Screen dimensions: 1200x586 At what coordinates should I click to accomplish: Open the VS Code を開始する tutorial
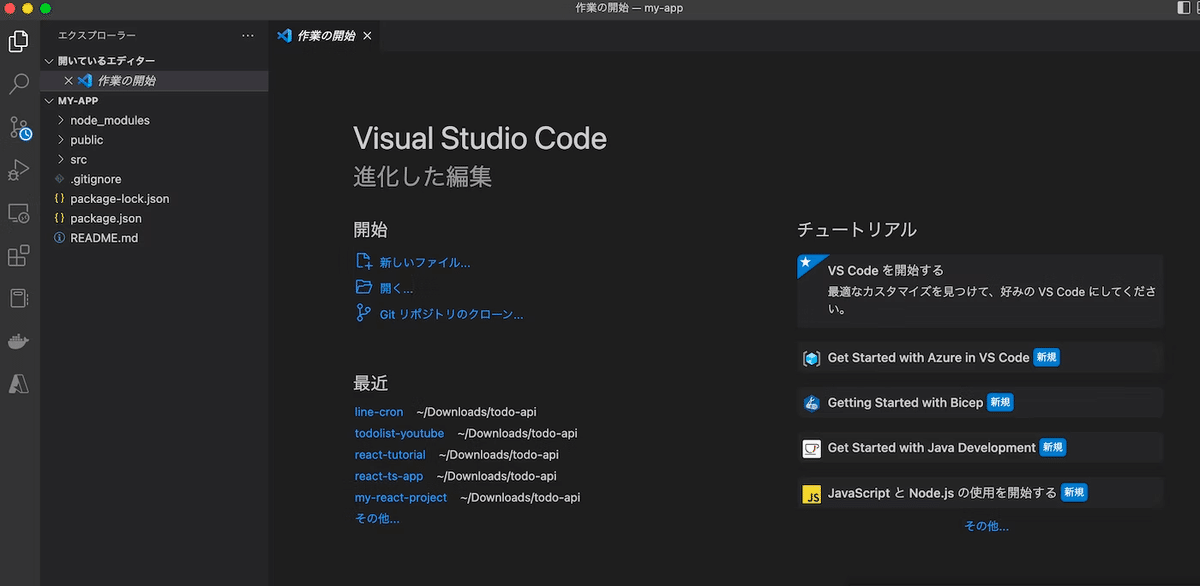980,290
